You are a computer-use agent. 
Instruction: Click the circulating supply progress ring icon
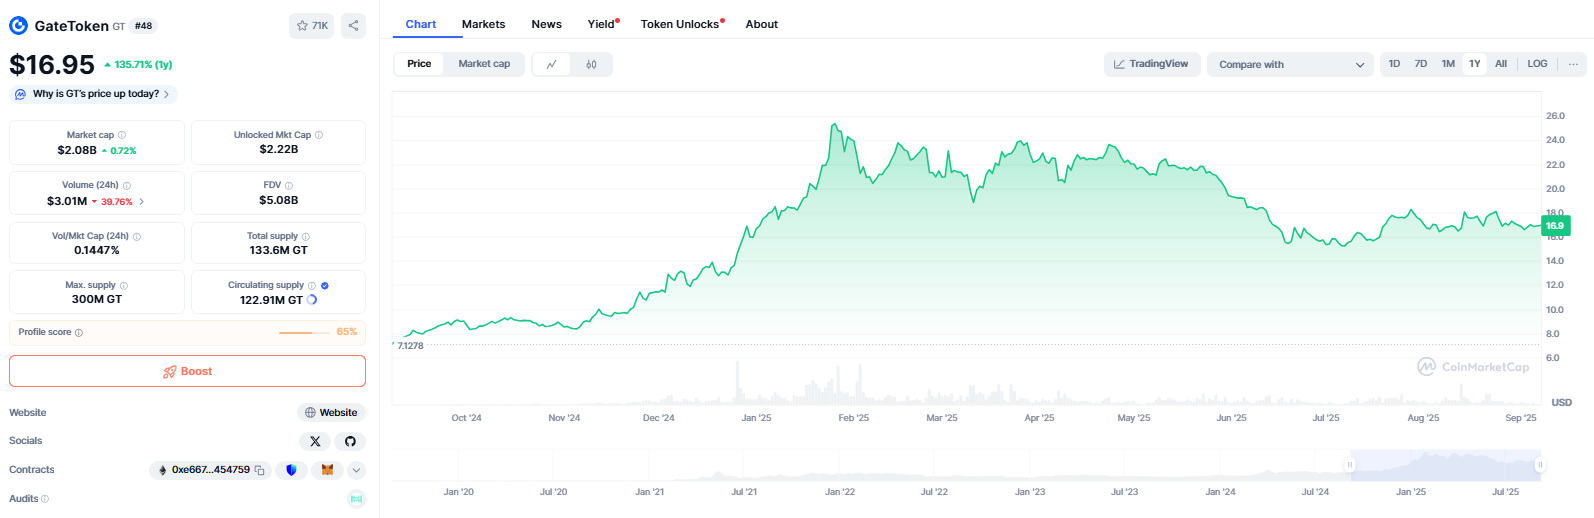click(x=312, y=300)
